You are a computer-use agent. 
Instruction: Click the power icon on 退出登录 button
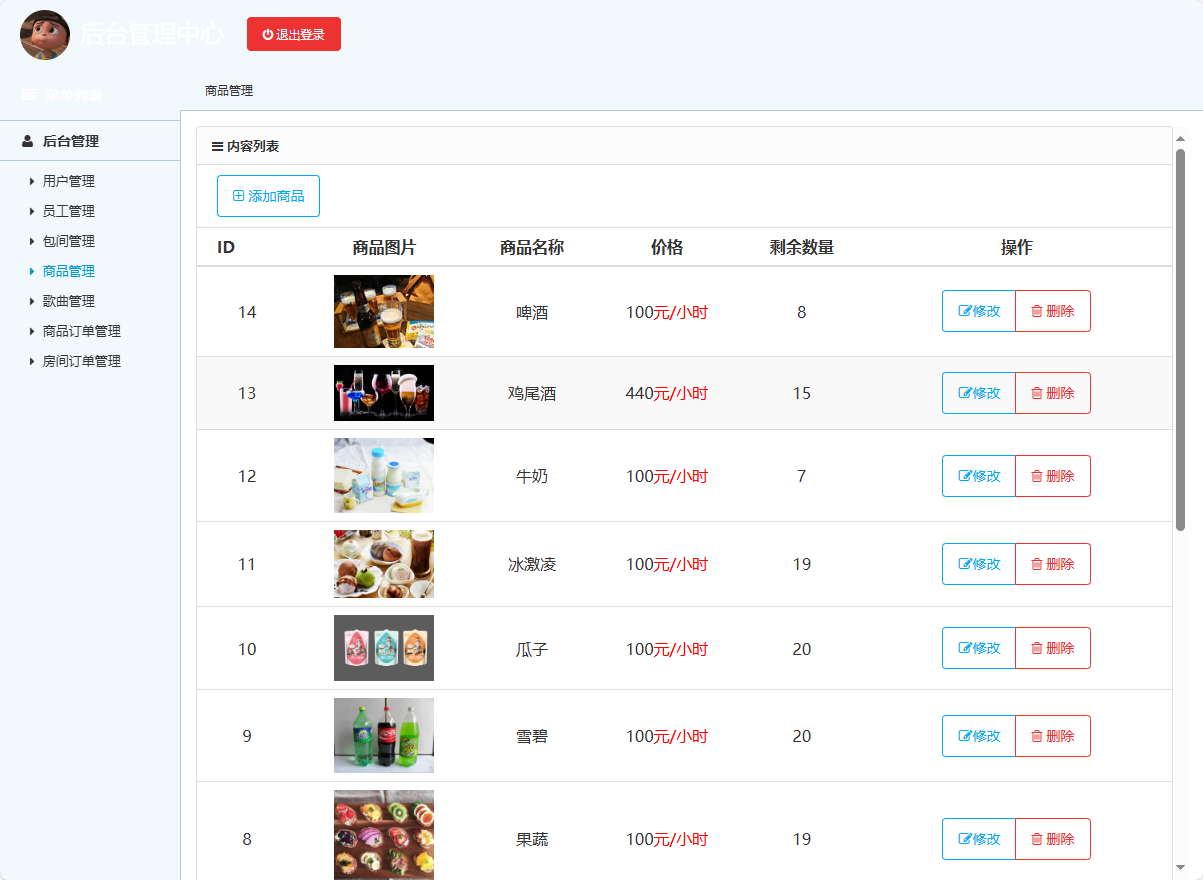(266, 33)
